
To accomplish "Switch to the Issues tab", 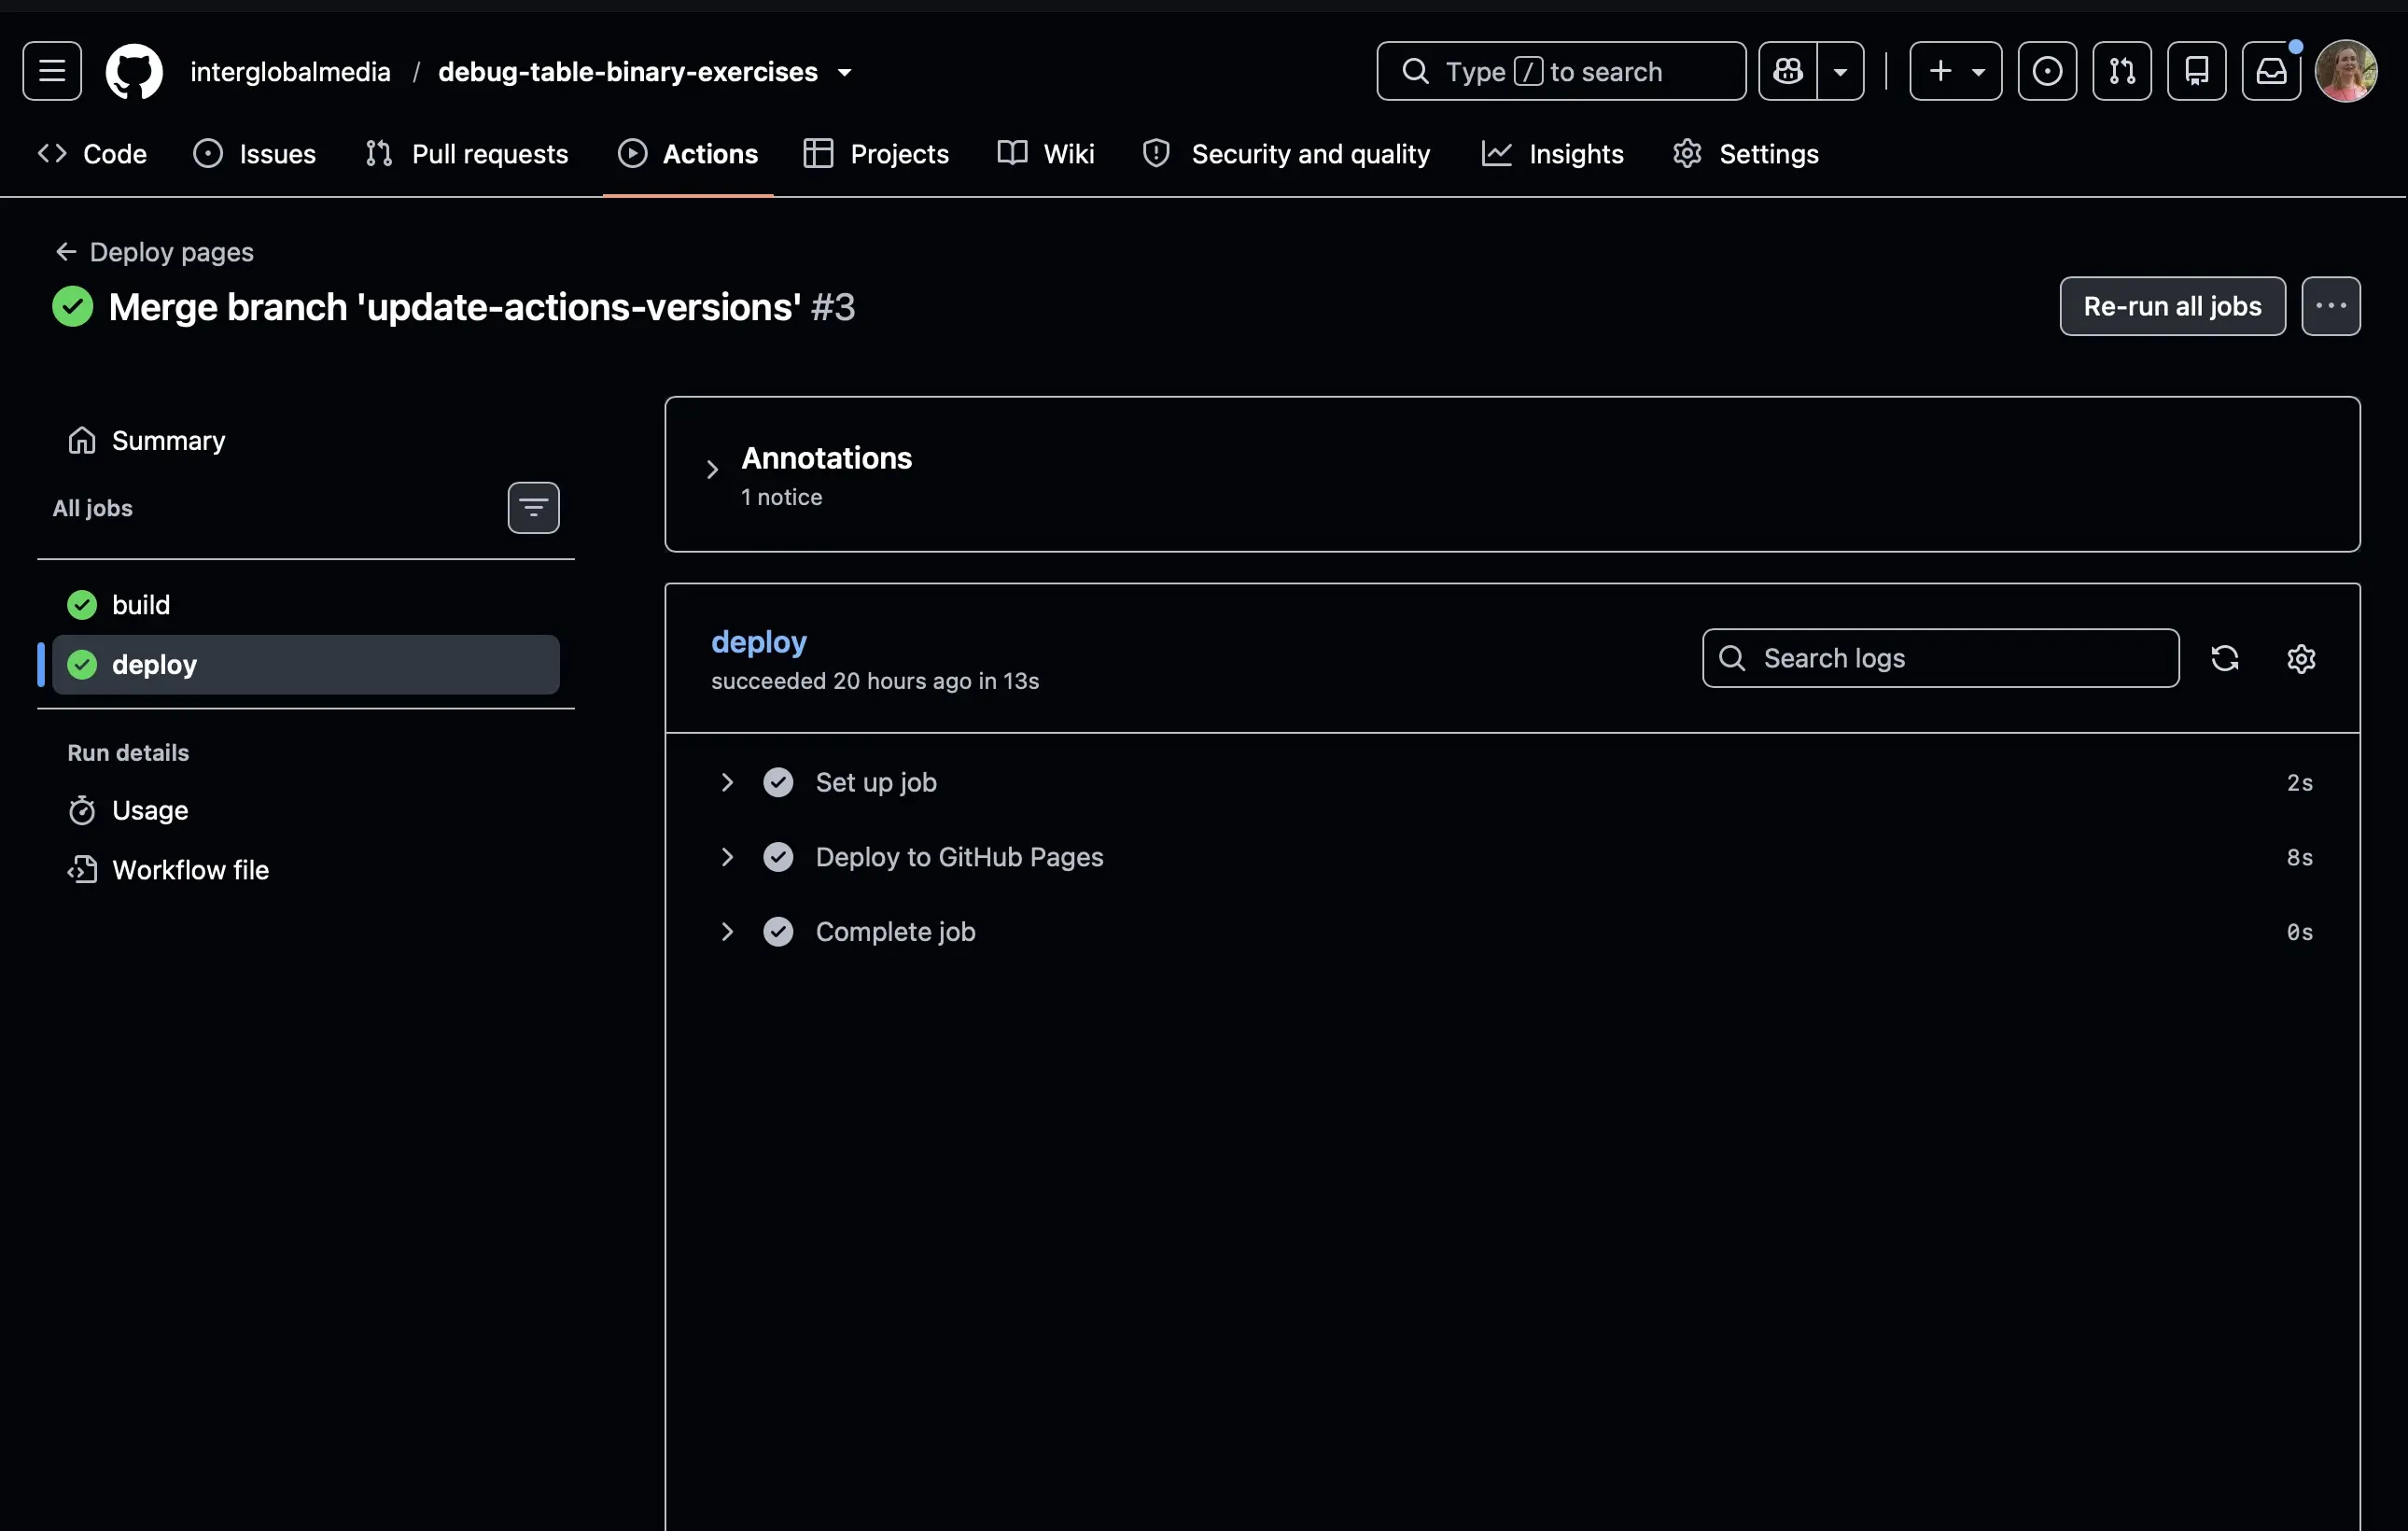I will pos(254,154).
